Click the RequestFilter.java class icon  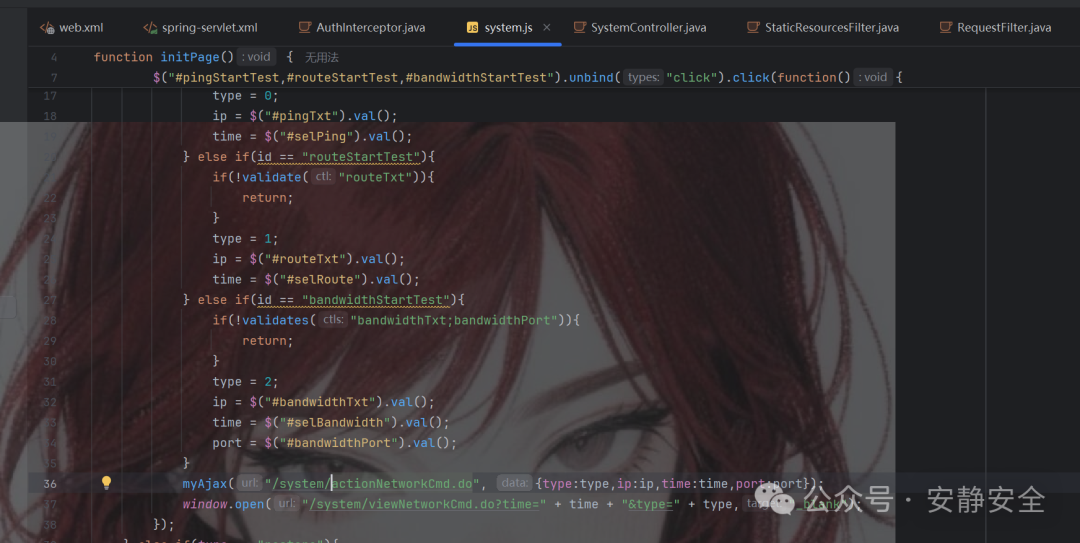(x=946, y=28)
